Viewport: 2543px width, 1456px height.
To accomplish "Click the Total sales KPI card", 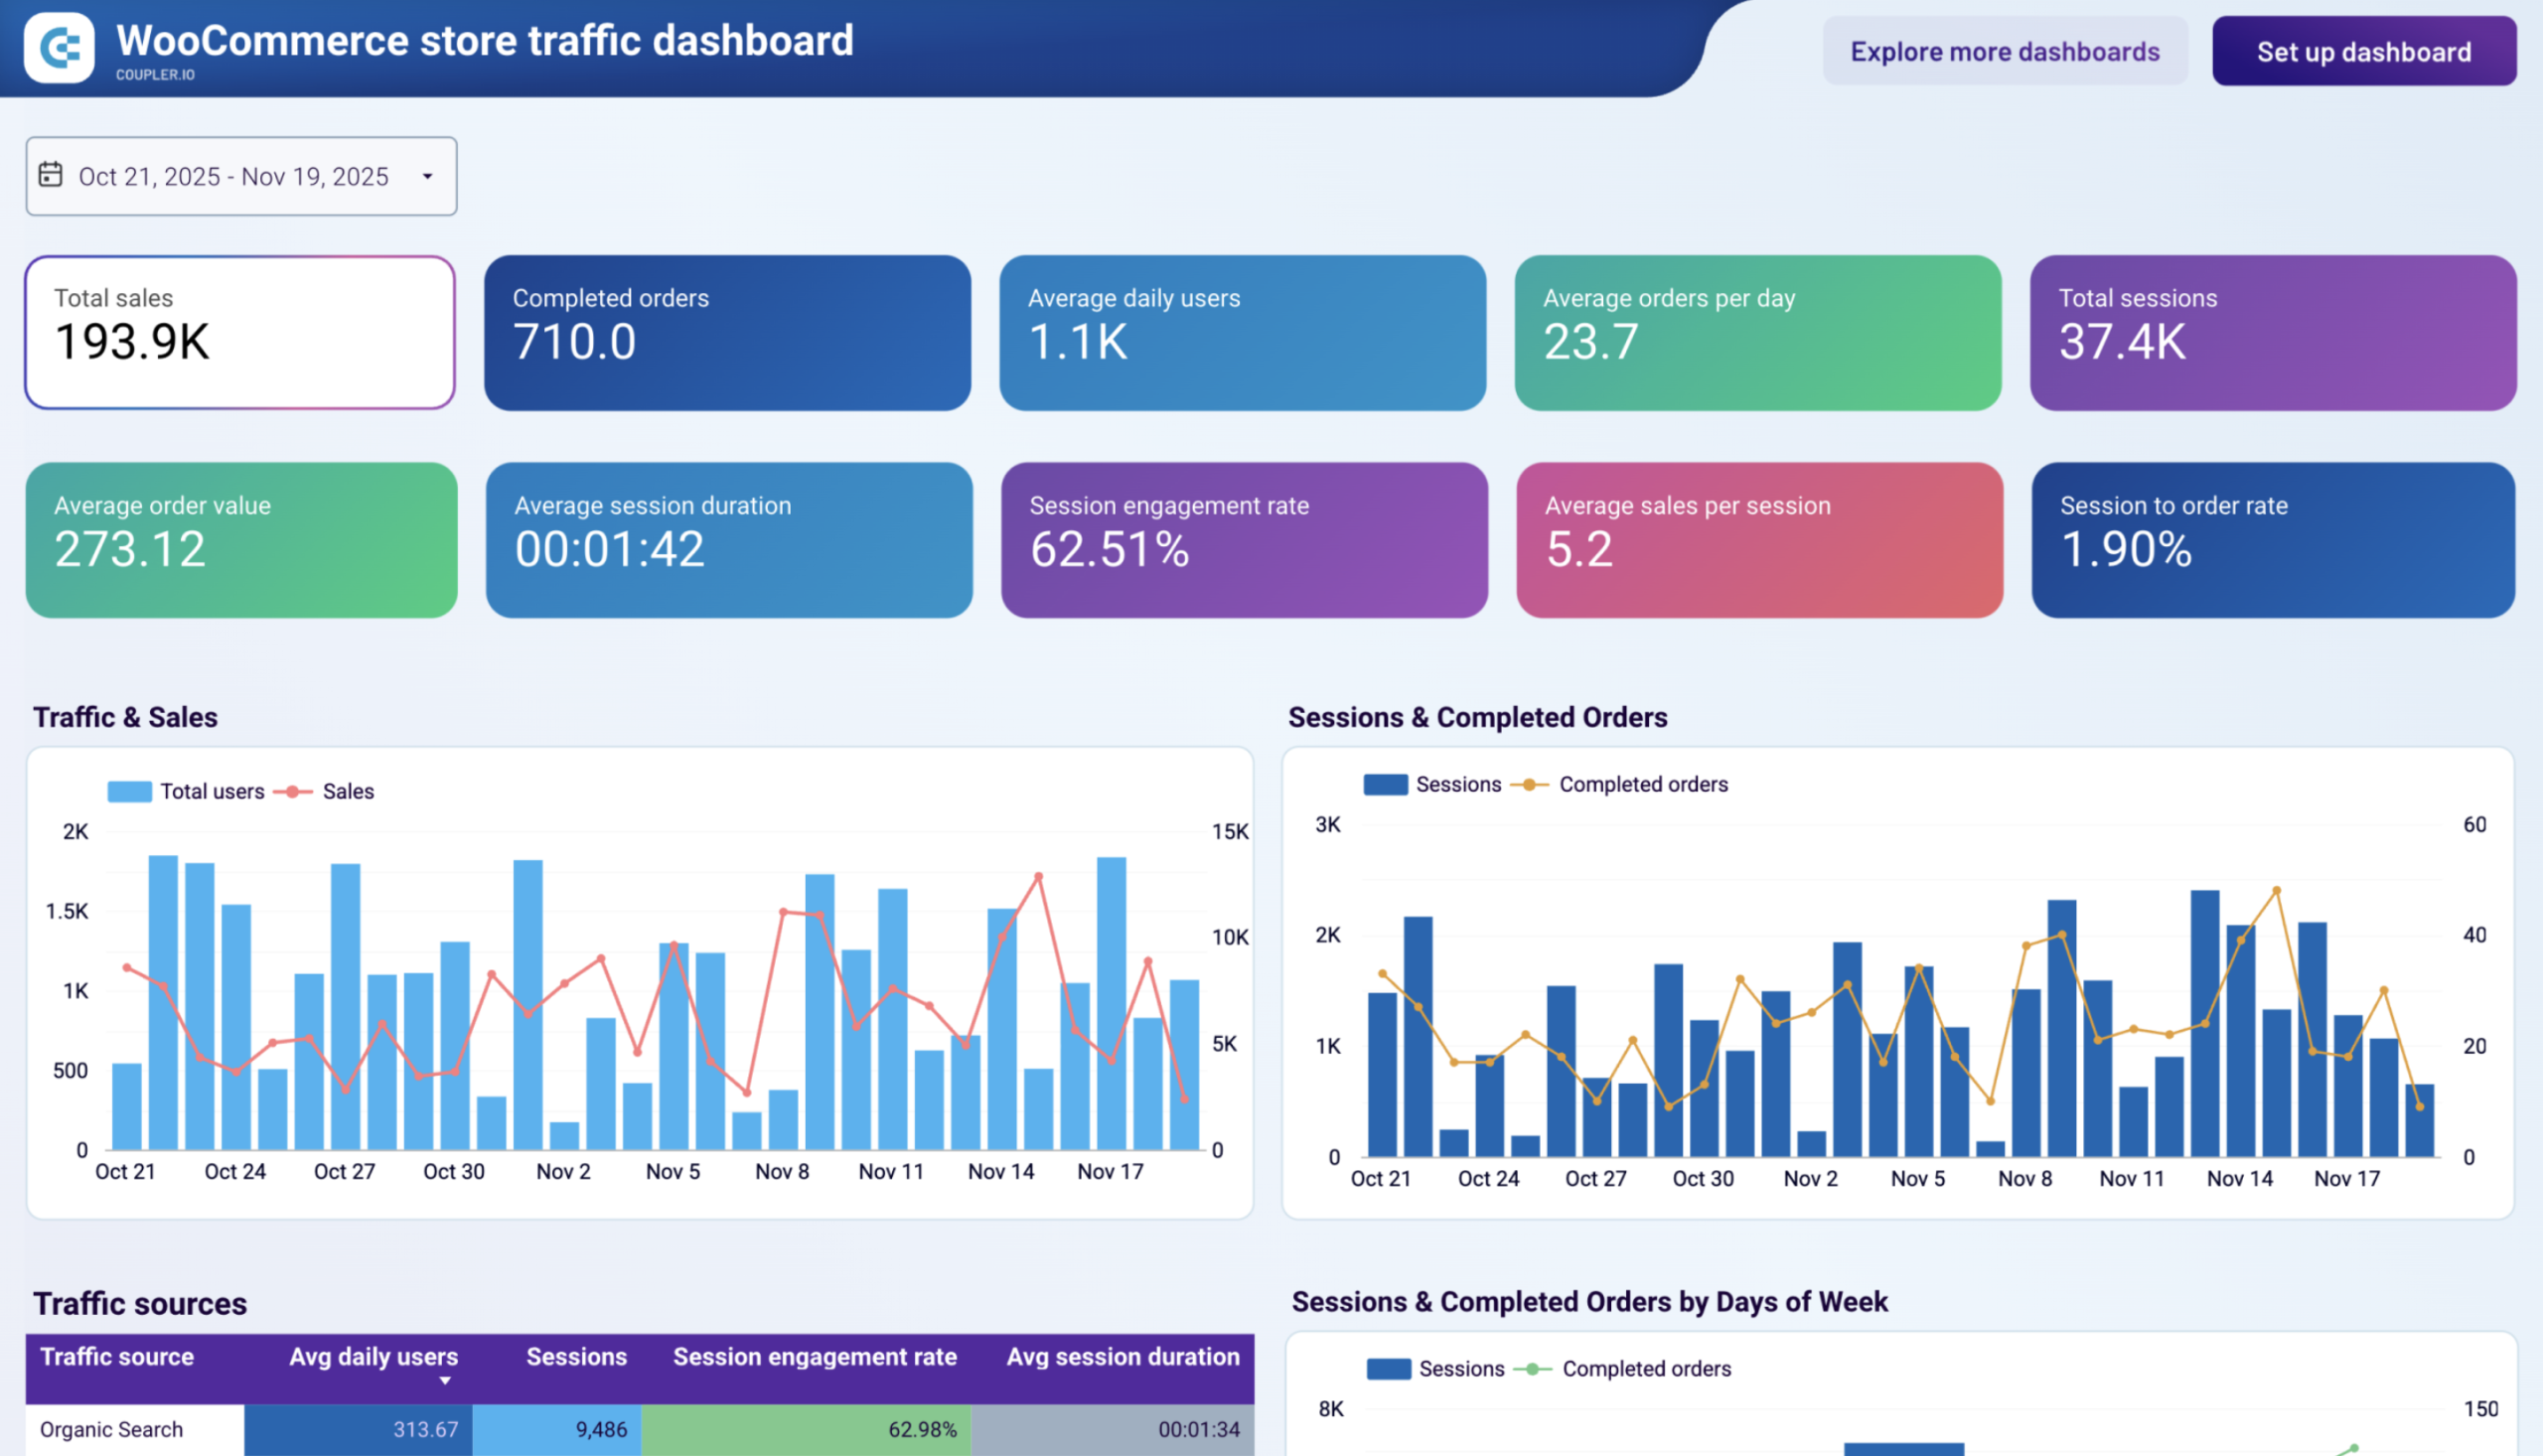I will tap(240, 332).
